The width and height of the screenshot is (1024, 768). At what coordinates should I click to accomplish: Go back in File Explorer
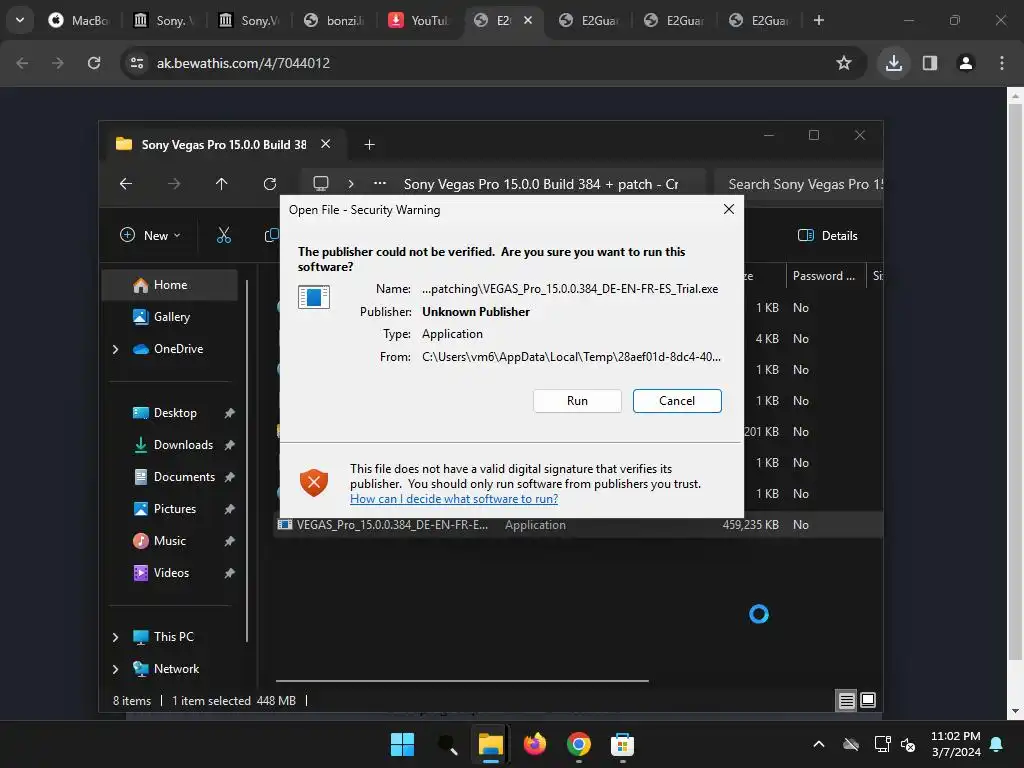125,184
